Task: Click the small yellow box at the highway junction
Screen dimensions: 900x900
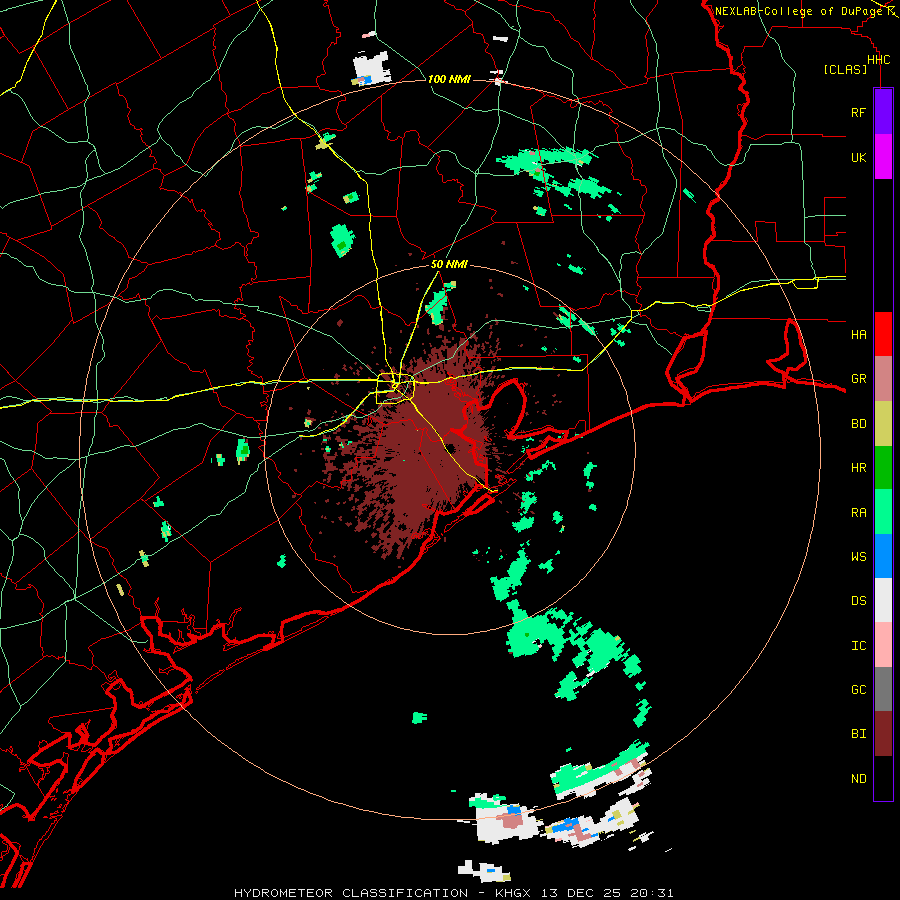Action: [x=395, y=388]
